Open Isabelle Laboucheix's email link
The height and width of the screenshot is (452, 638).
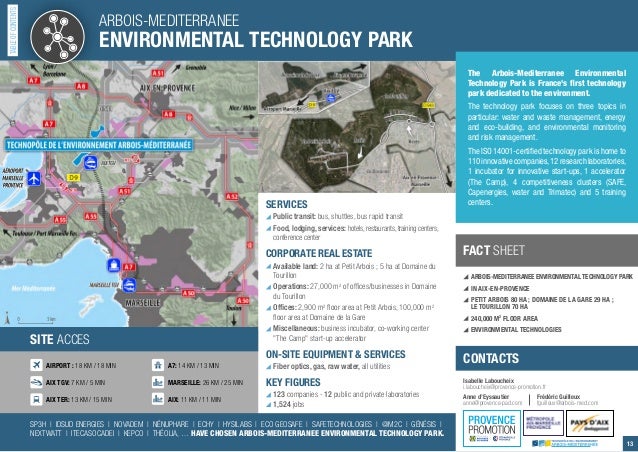504,387
